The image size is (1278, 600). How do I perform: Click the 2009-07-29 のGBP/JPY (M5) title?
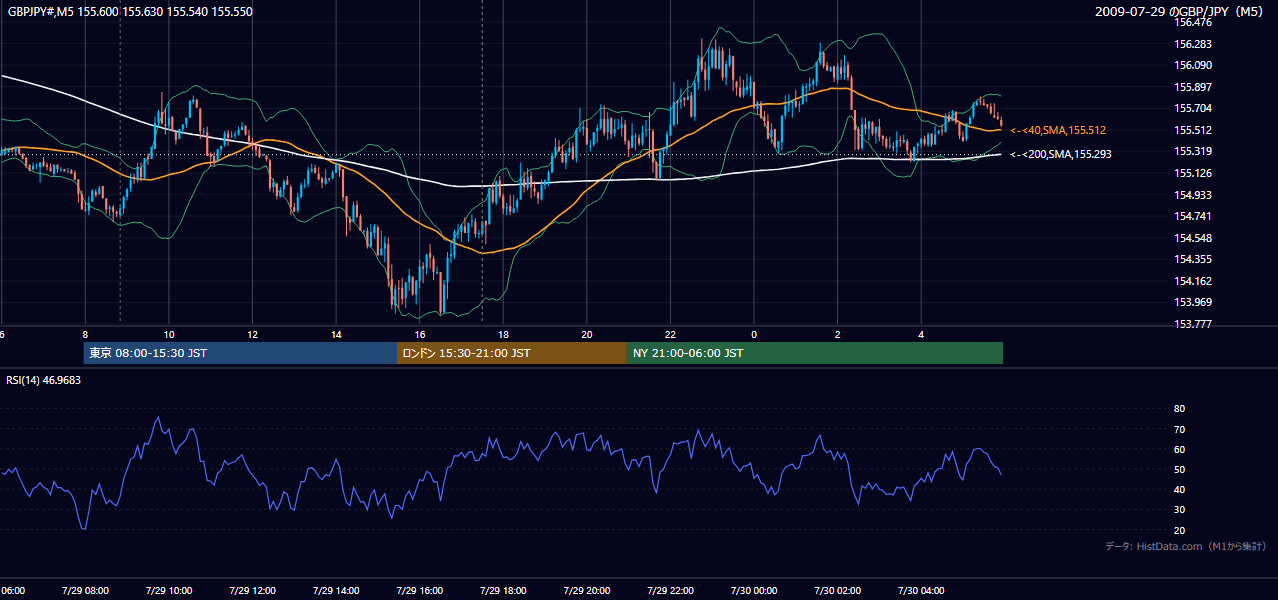[1180, 12]
